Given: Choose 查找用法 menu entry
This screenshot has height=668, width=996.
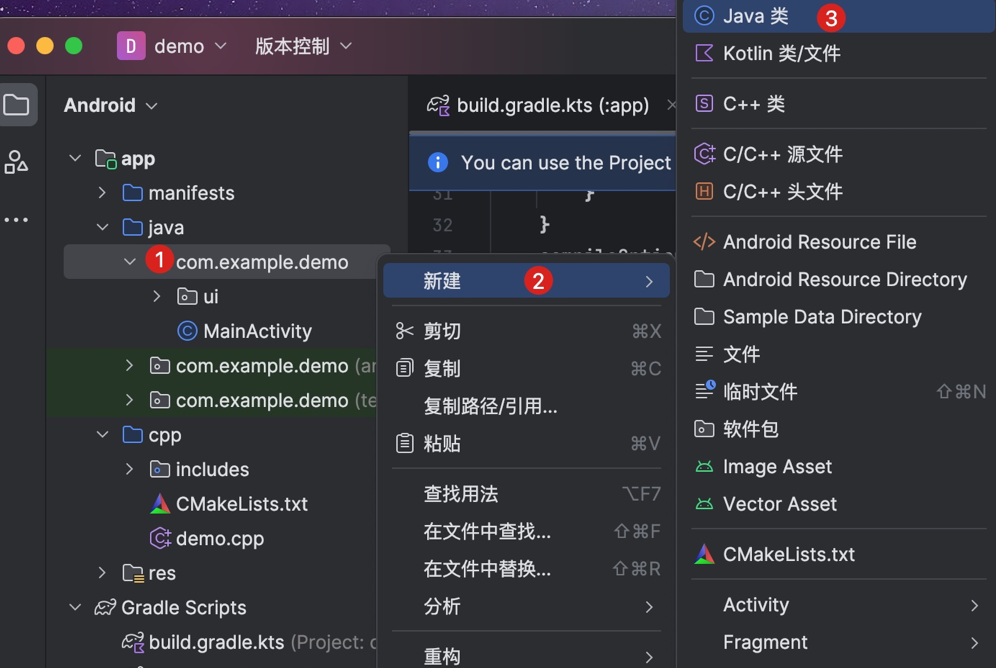Looking at the screenshot, I should [x=526, y=493].
